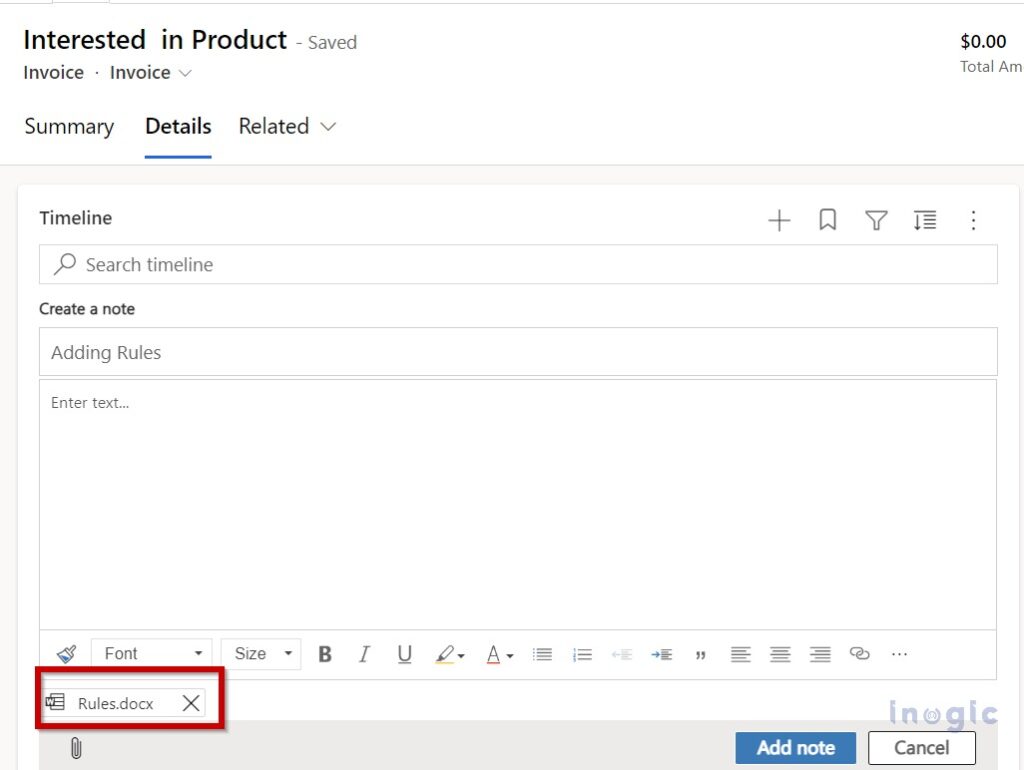This screenshot has width=1024, height=770.
Task: Create a new timeline record with the plus icon
Action: 779,220
